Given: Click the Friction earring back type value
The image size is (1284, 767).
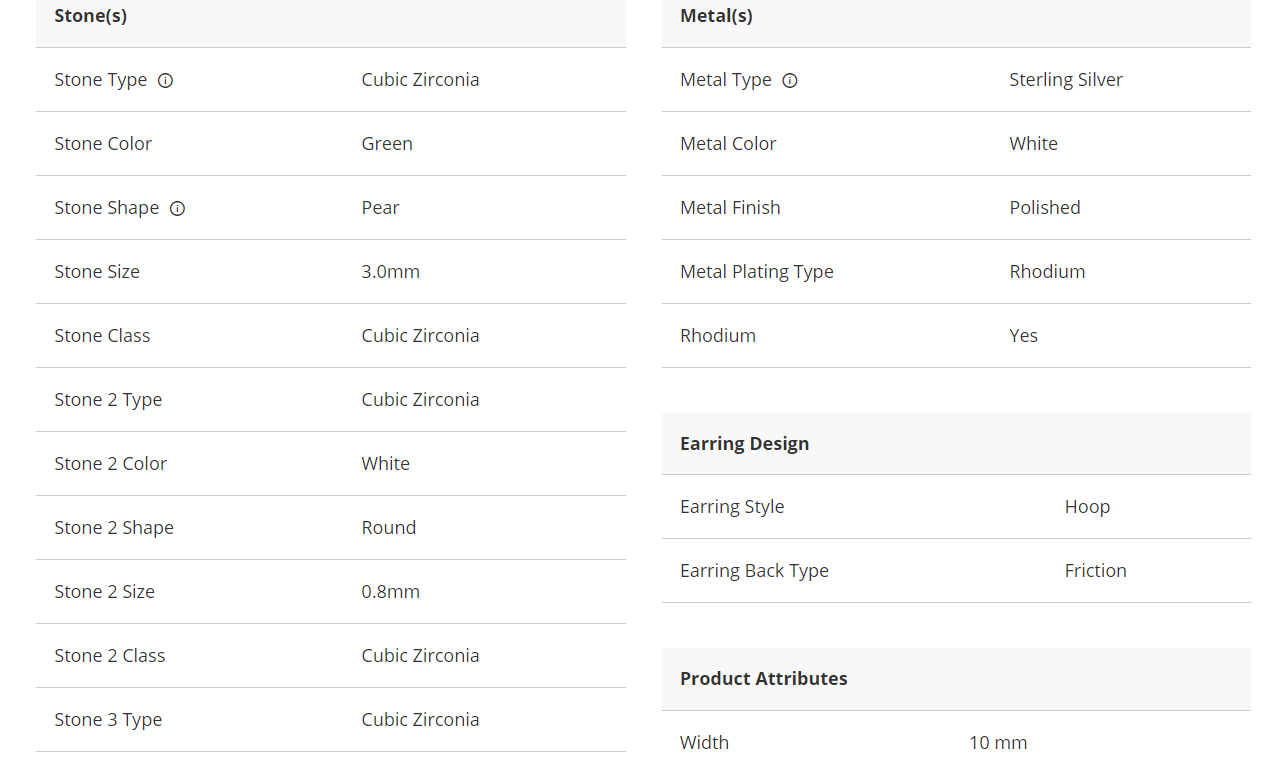Looking at the screenshot, I should click(x=1095, y=571).
